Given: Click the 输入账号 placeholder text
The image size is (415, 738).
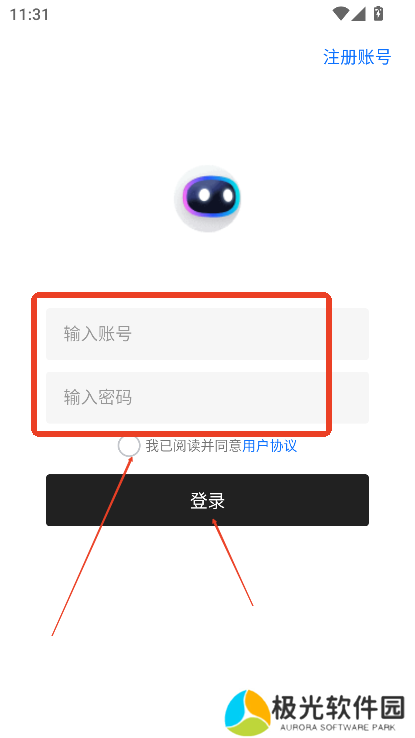Looking at the screenshot, I should click(98, 334).
